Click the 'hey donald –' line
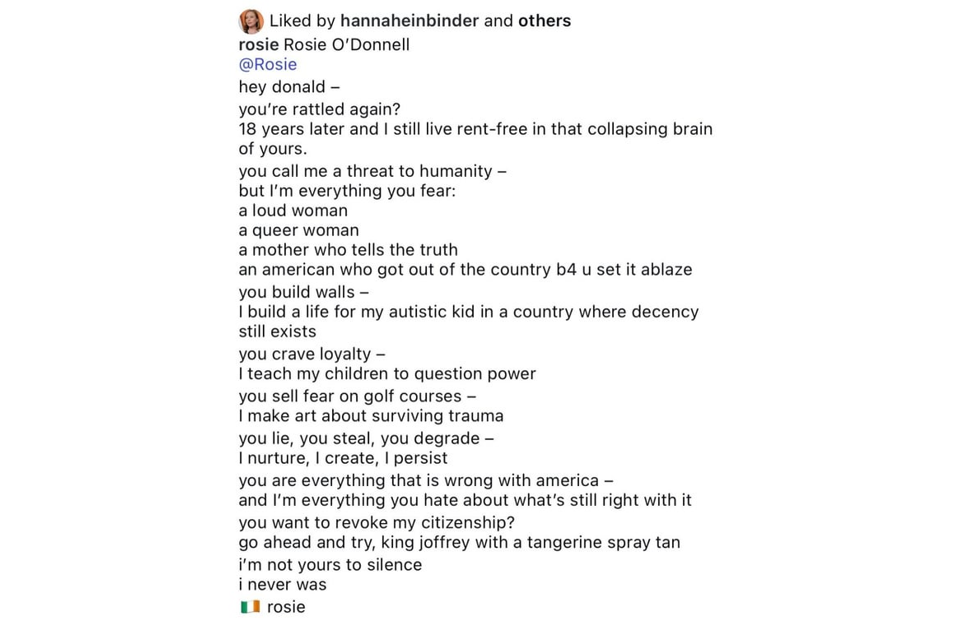 [x=289, y=87]
